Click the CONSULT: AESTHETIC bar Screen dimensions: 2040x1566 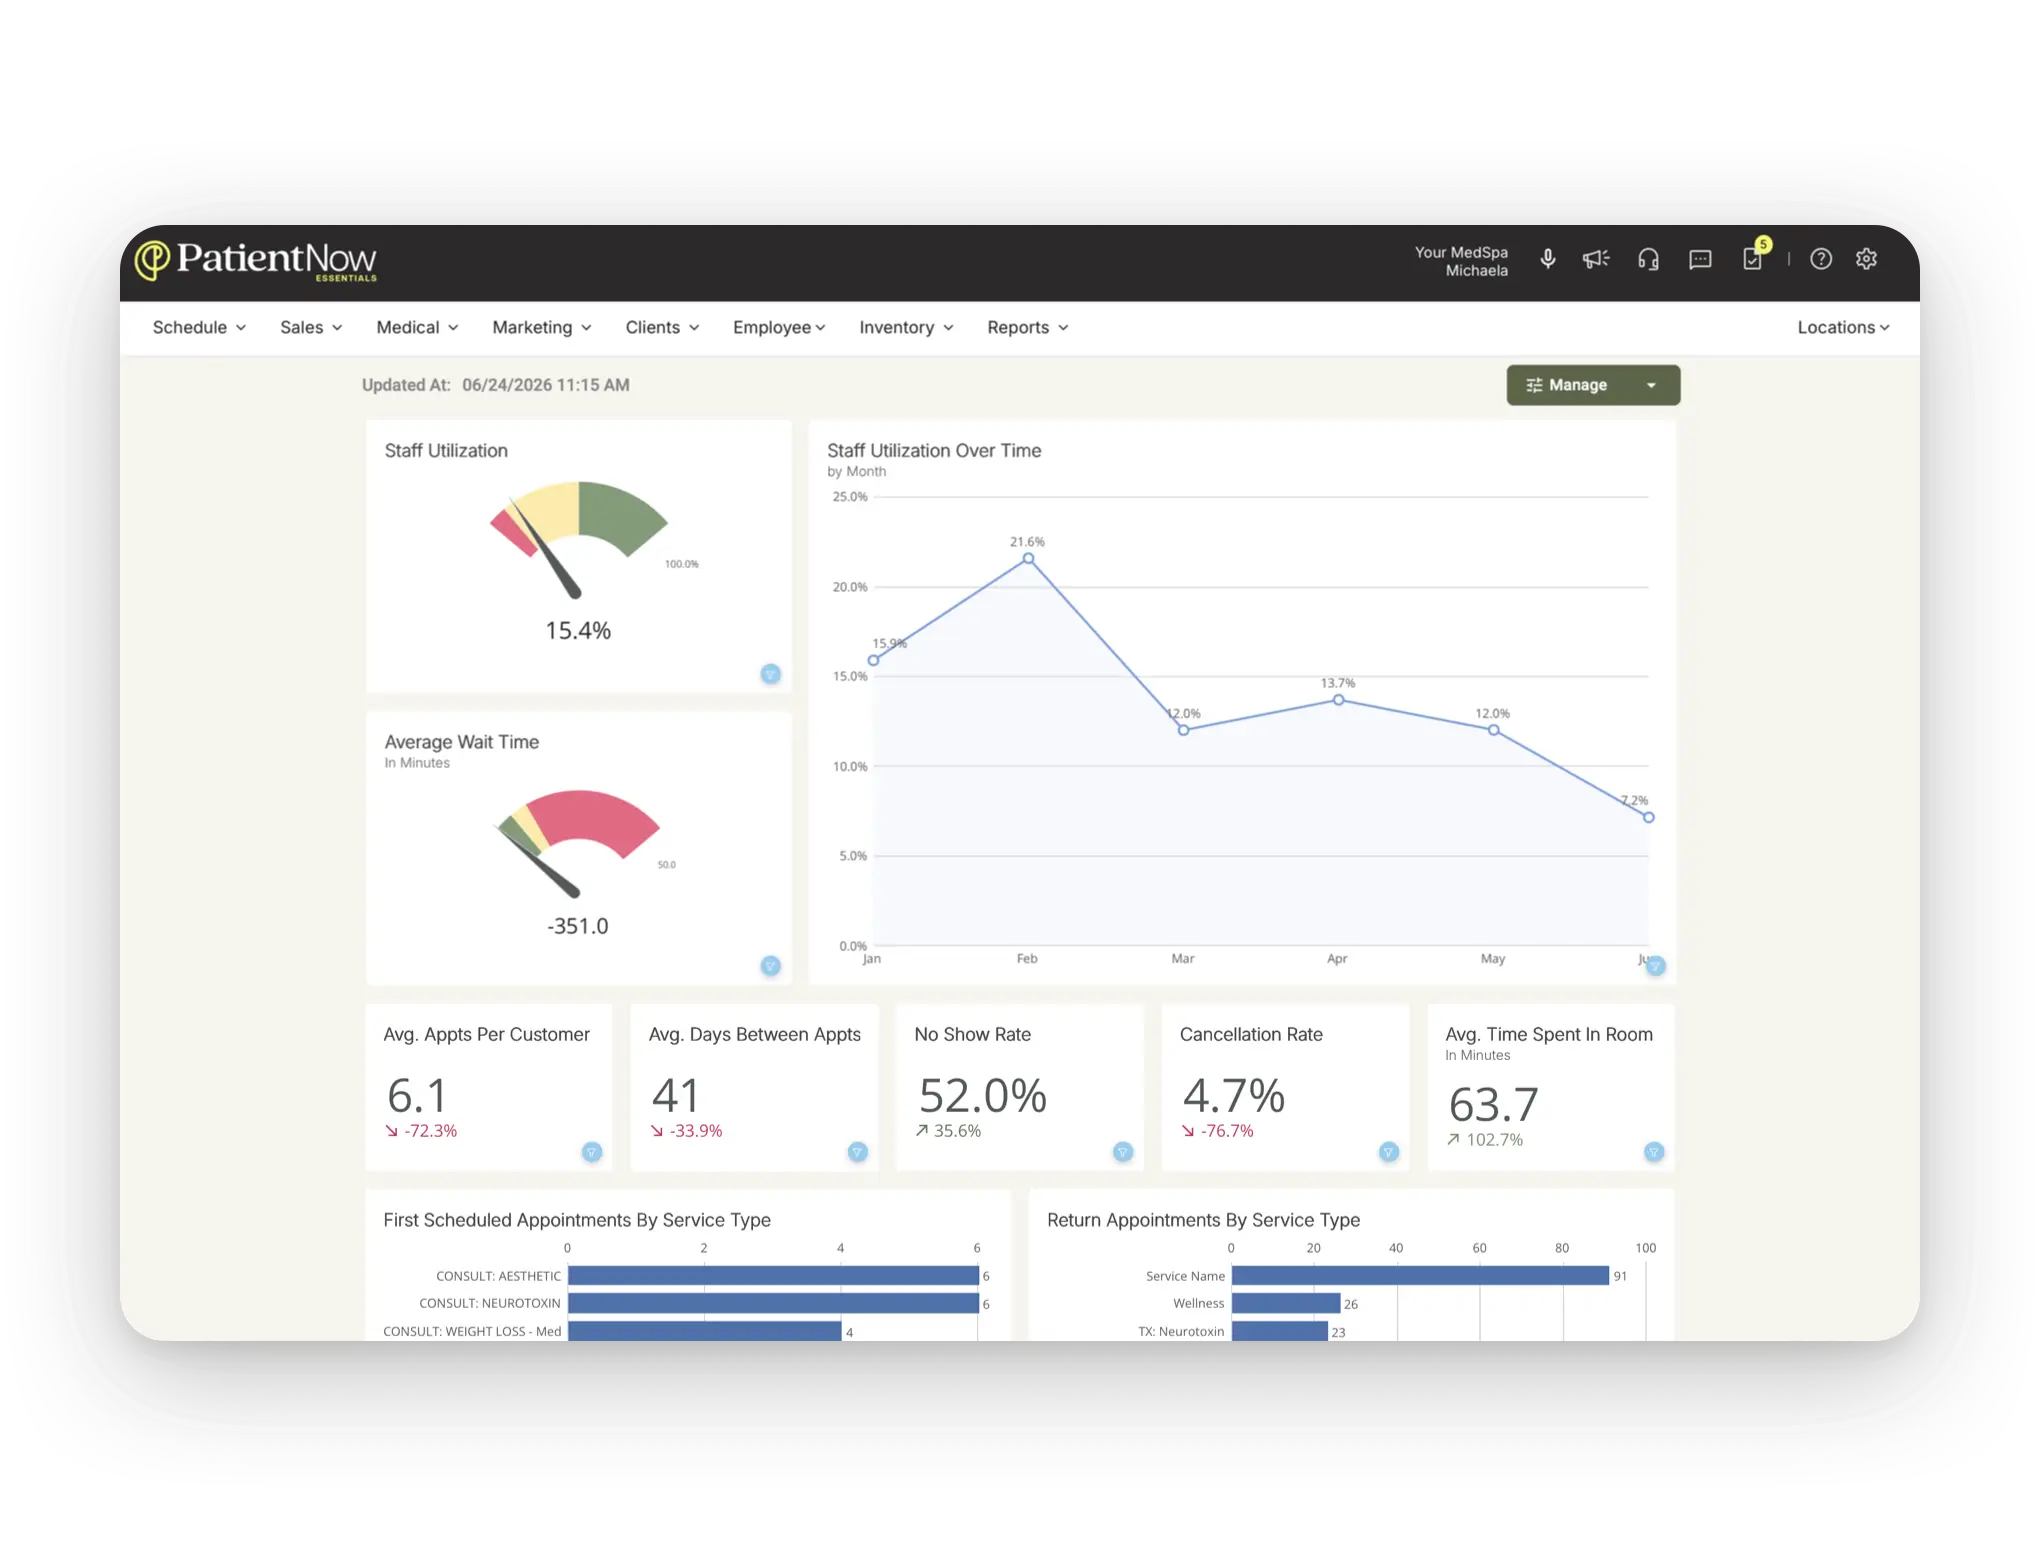point(773,1276)
